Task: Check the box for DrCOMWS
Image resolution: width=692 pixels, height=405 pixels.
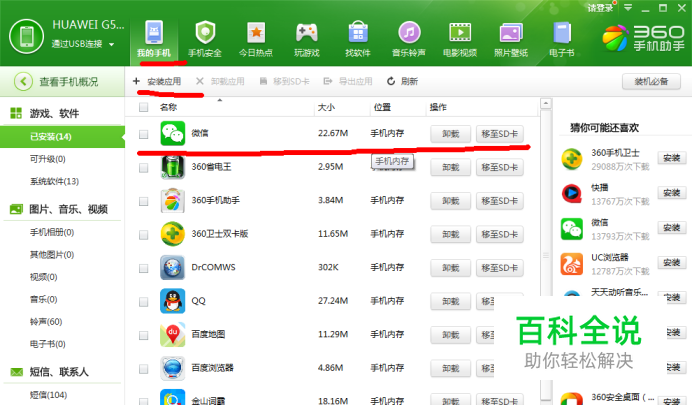Action: (x=143, y=268)
